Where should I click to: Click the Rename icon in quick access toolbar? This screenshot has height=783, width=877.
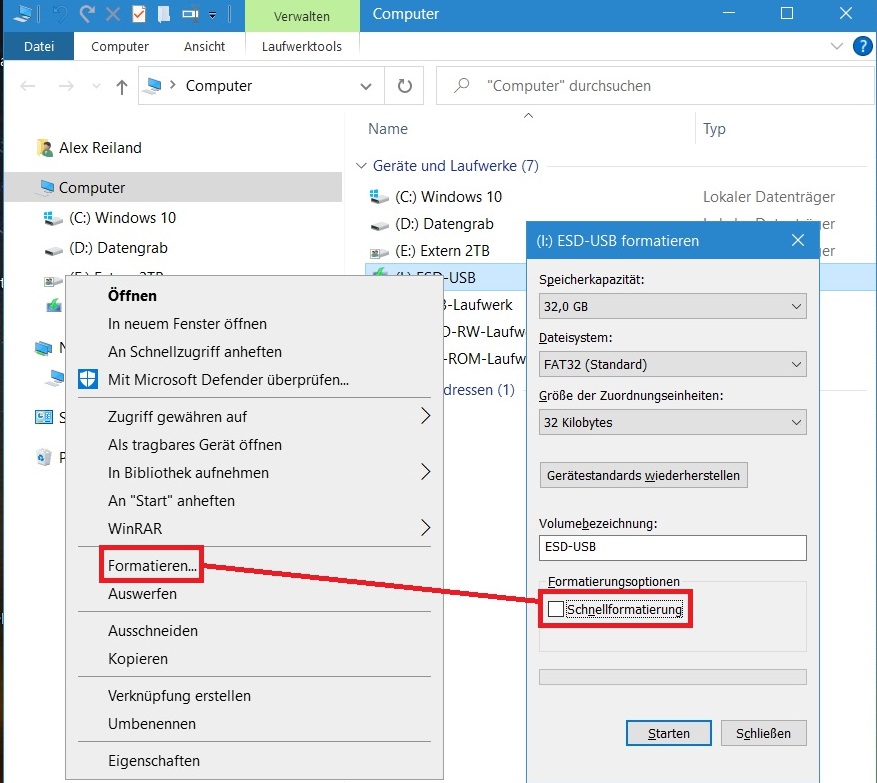pyautogui.click(x=190, y=13)
